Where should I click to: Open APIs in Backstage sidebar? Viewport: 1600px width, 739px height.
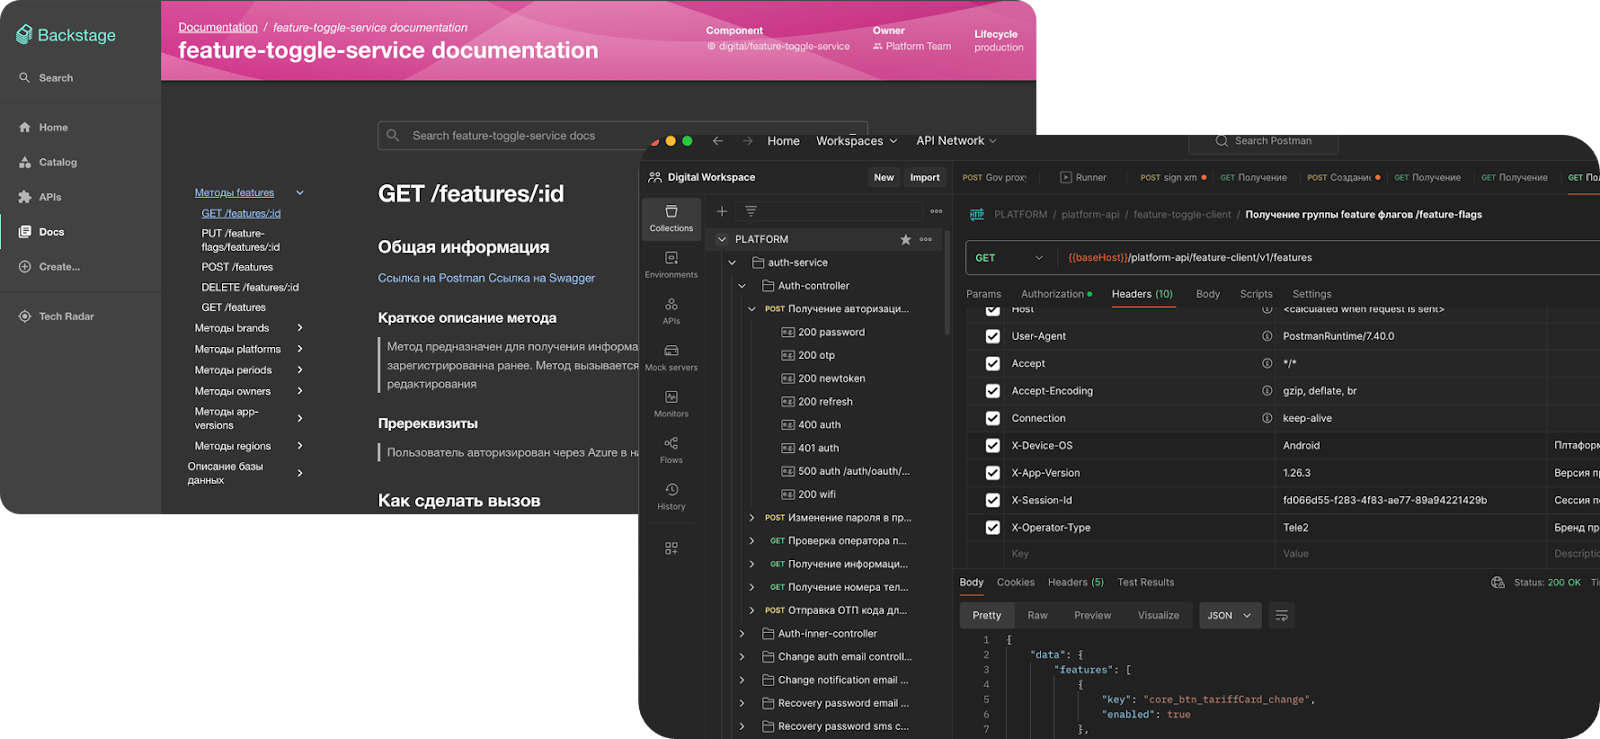tap(40, 197)
